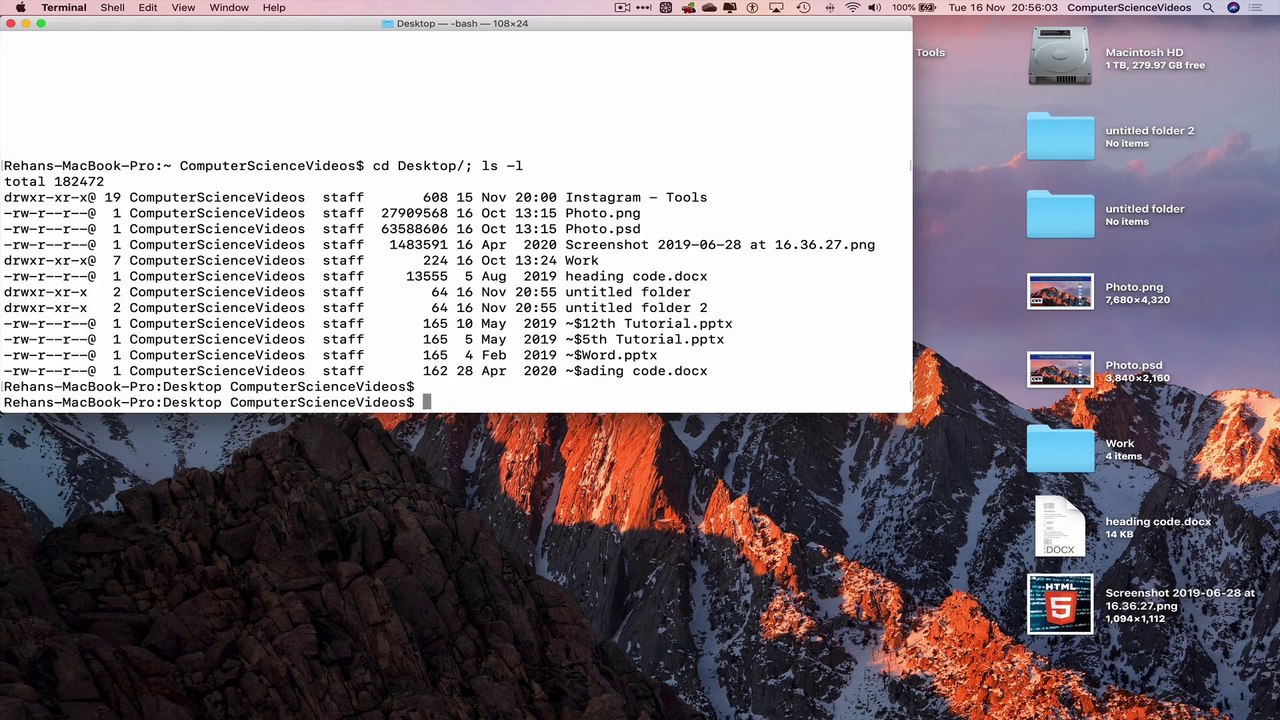Open the accessibility status menu icon
This screenshot has height=720, width=1280.
click(752, 7)
